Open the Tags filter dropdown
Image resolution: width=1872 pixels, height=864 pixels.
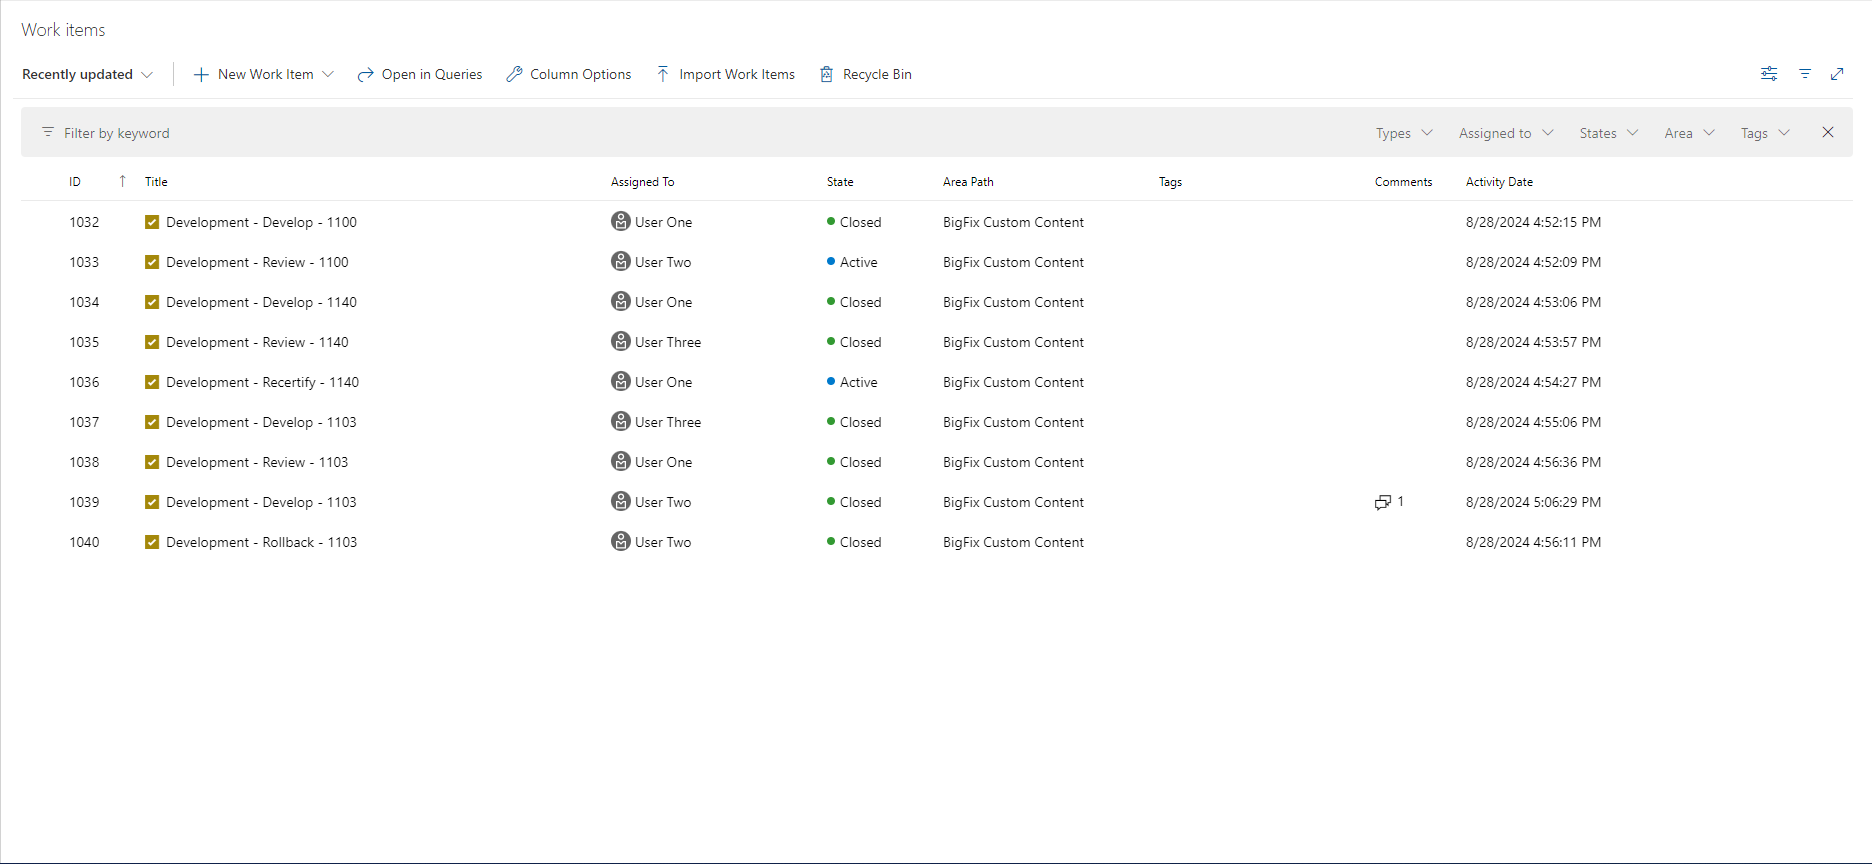click(1765, 133)
